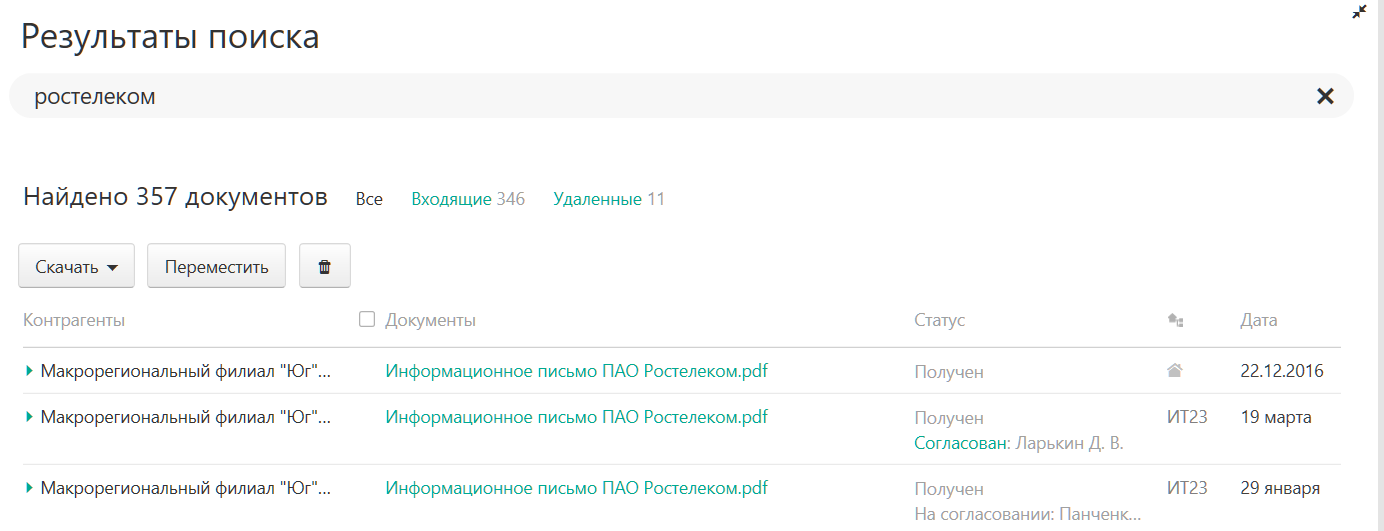Viewport: 1384px width, 531px height.
Task: Click the Переместить button
Action: coord(217,267)
